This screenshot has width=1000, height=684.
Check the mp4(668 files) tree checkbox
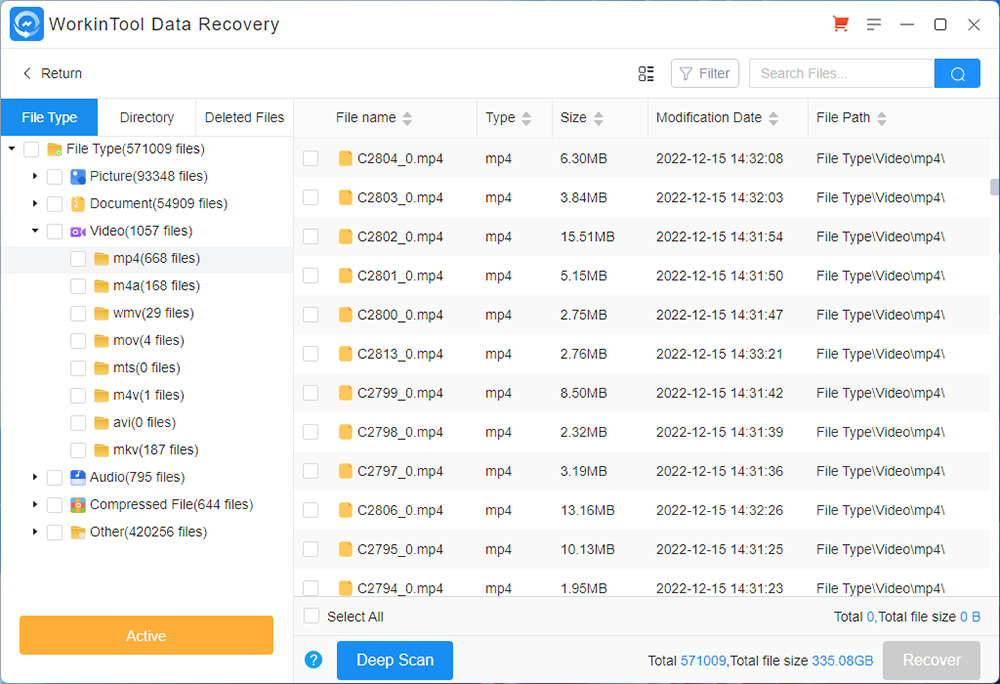(x=78, y=258)
